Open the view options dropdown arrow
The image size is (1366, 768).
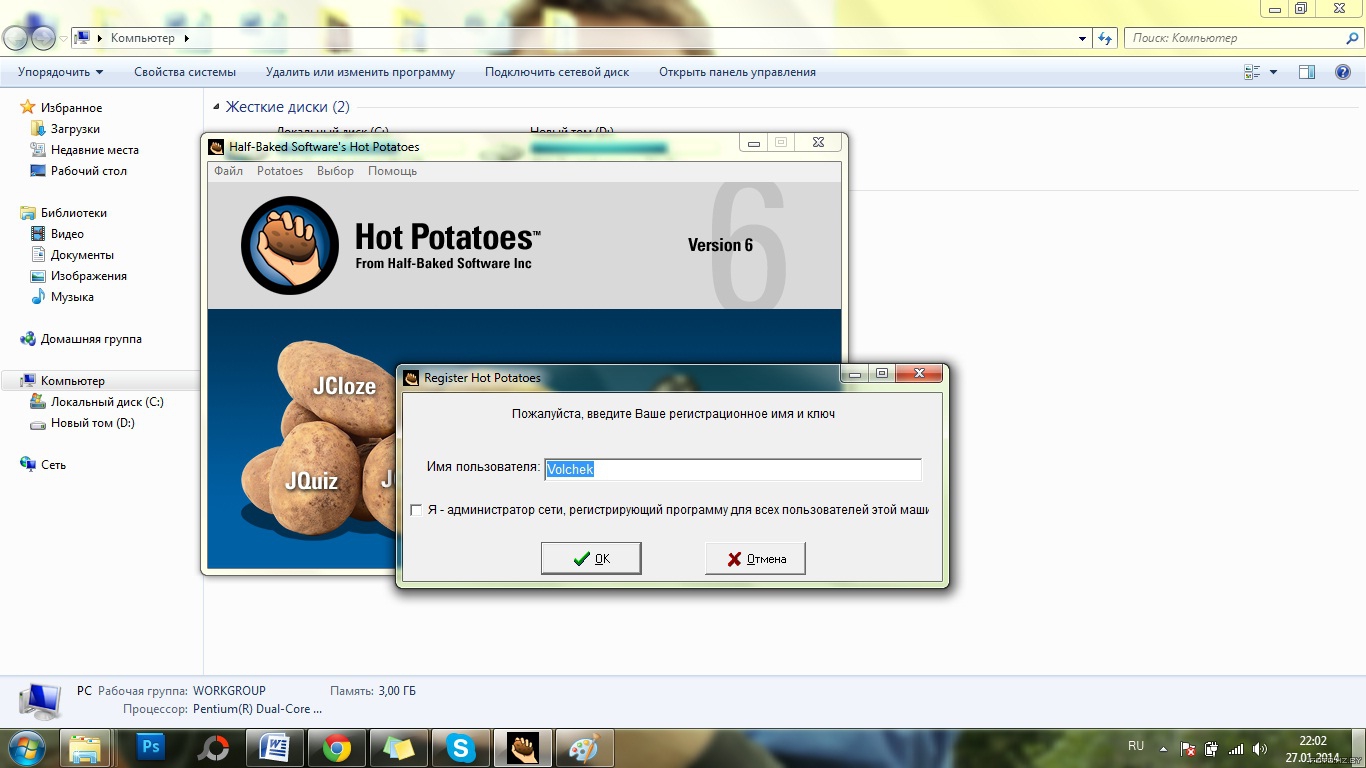[x=1273, y=72]
